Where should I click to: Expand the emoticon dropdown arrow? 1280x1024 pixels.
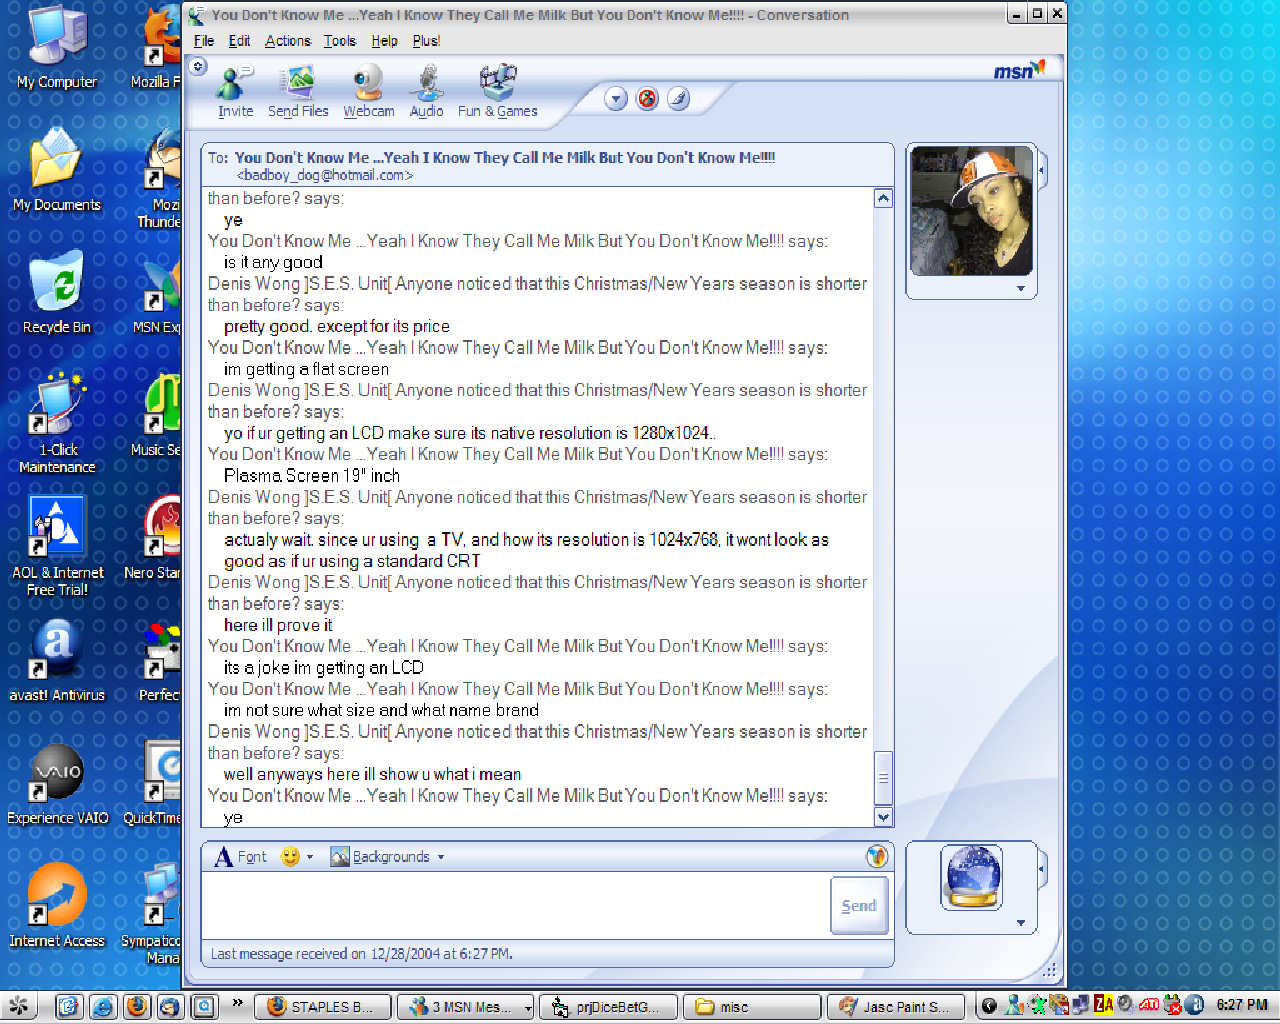coord(310,857)
